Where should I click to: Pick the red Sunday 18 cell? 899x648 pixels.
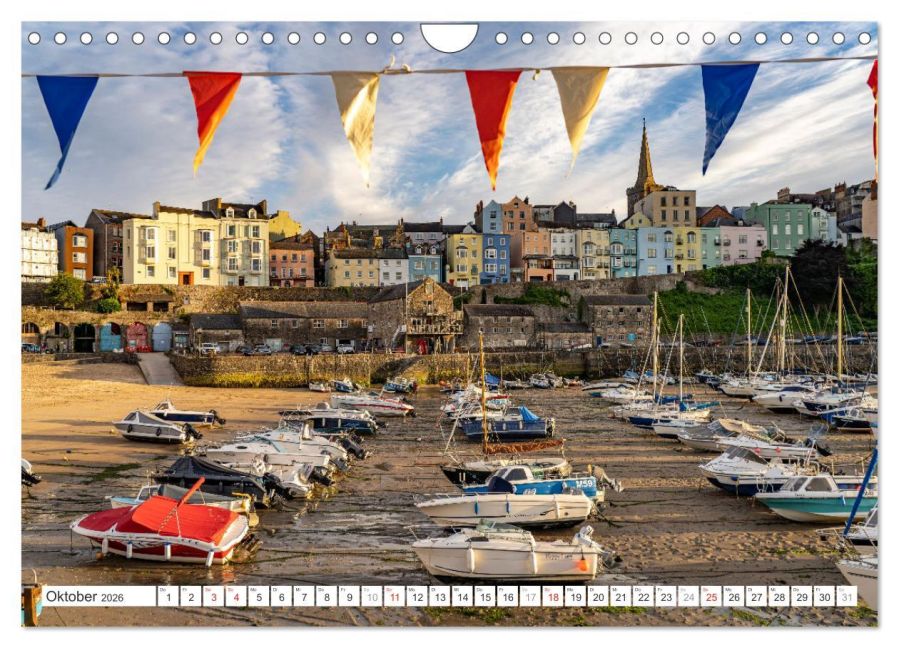(x=553, y=596)
